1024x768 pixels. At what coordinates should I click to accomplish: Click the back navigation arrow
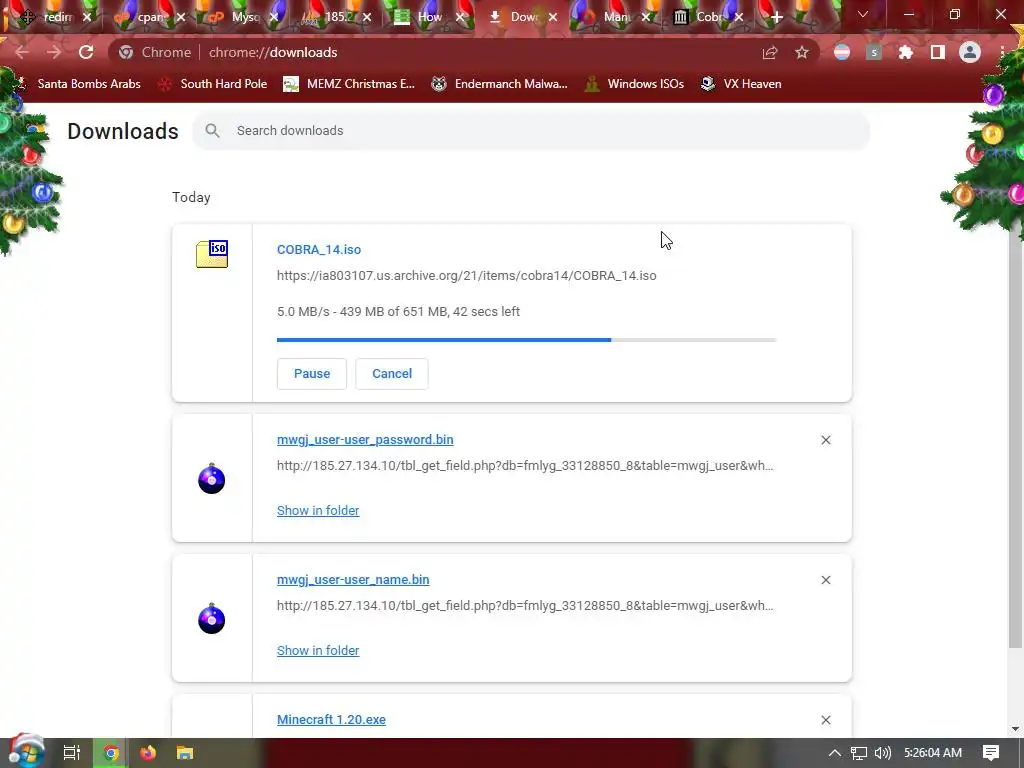click(x=22, y=52)
